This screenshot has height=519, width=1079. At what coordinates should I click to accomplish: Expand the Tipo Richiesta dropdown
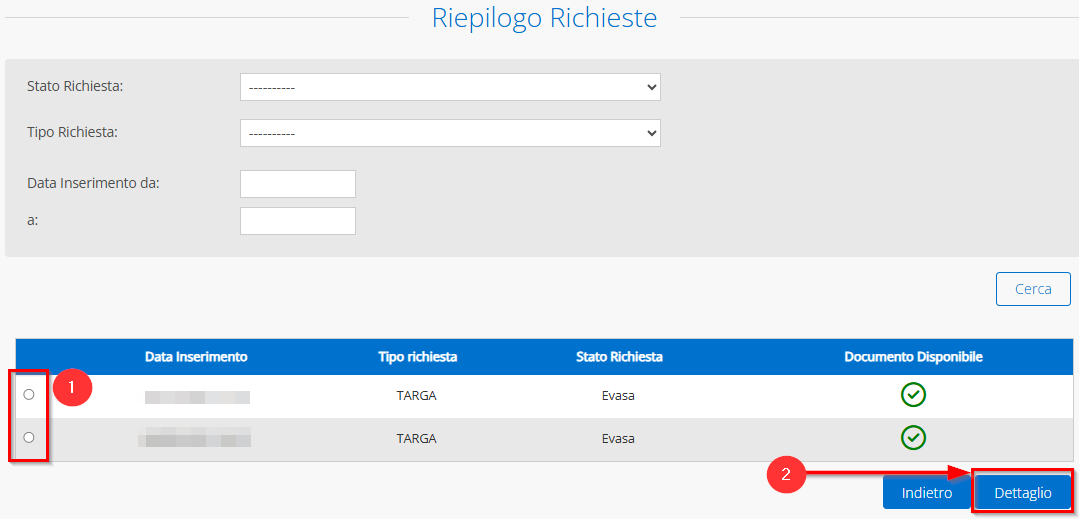(x=450, y=133)
